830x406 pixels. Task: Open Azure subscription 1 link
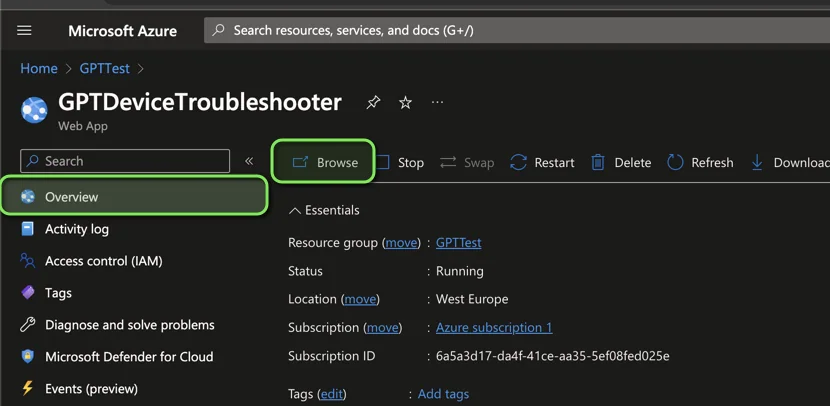[494, 328]
